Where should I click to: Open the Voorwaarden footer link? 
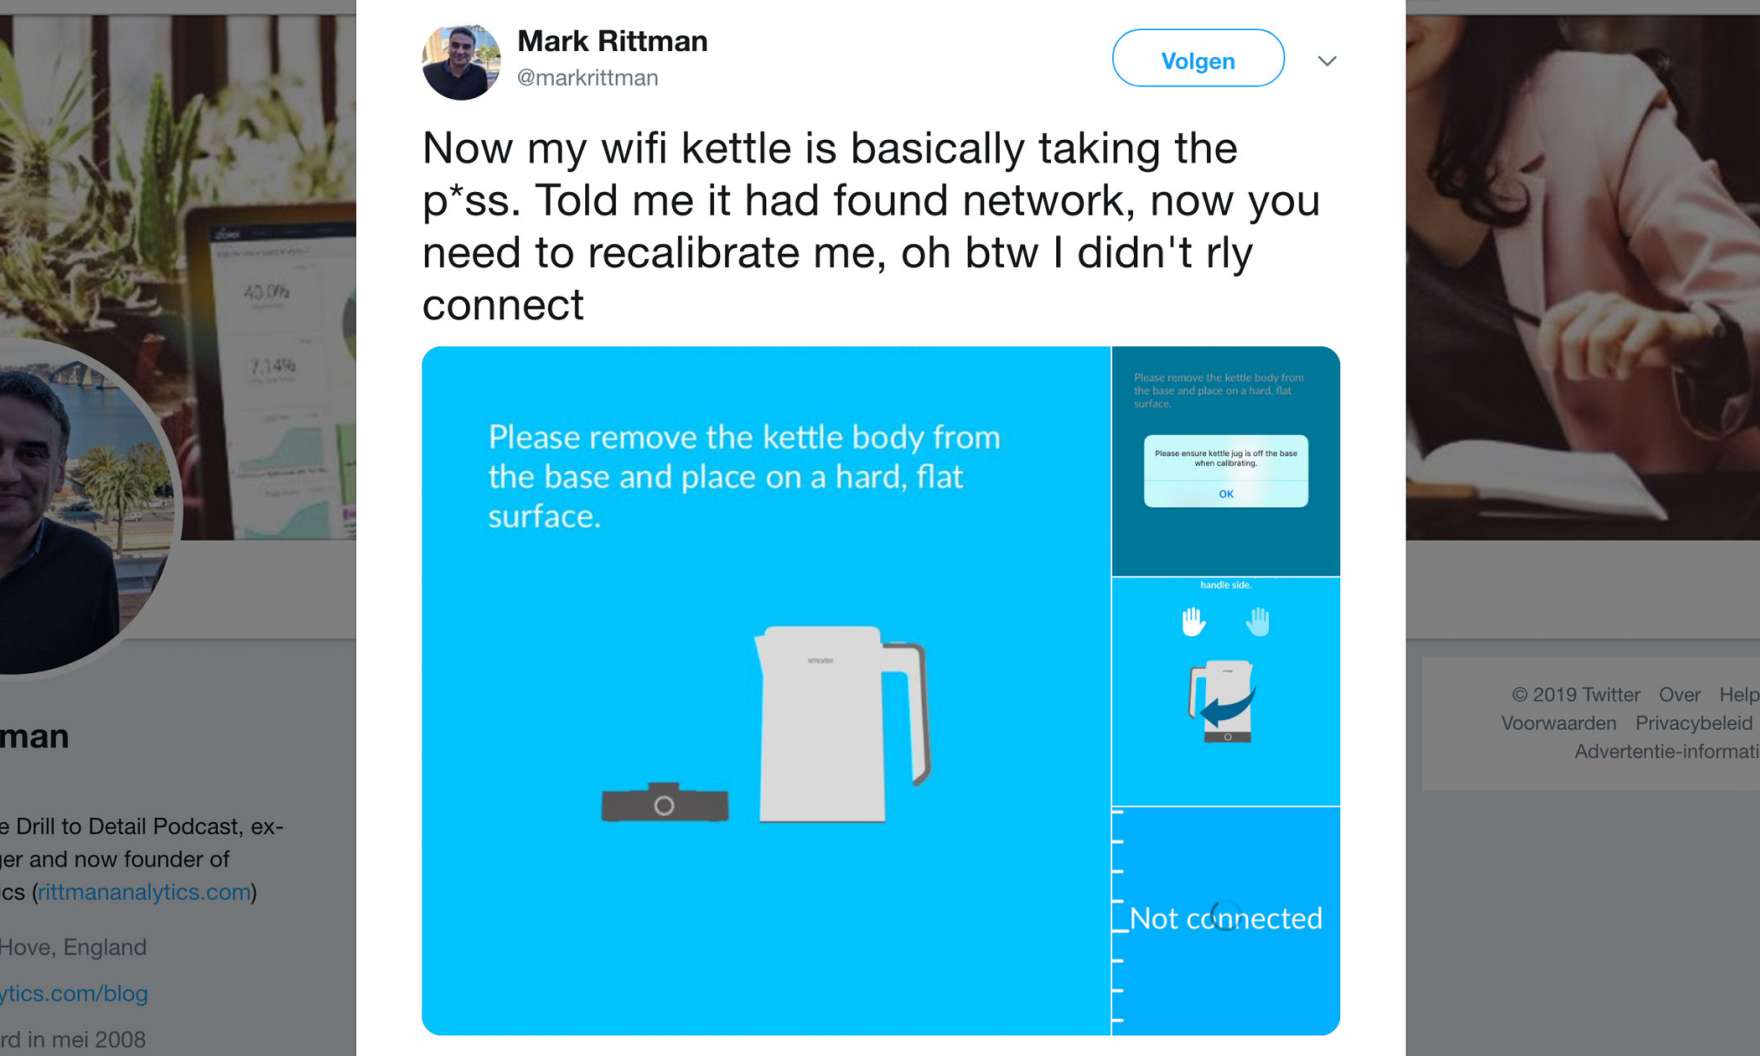click(1558, 723)
